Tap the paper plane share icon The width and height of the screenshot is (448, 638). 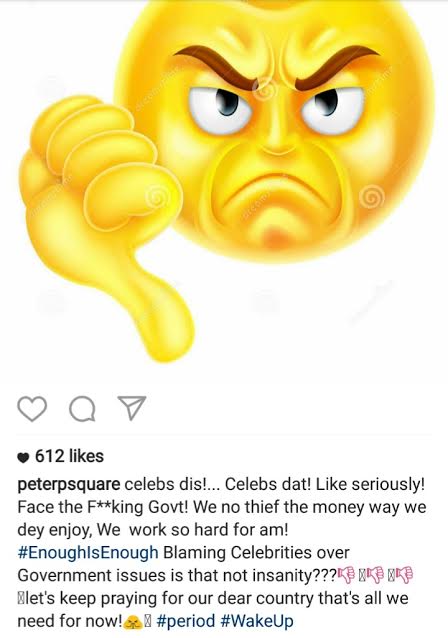132,408
